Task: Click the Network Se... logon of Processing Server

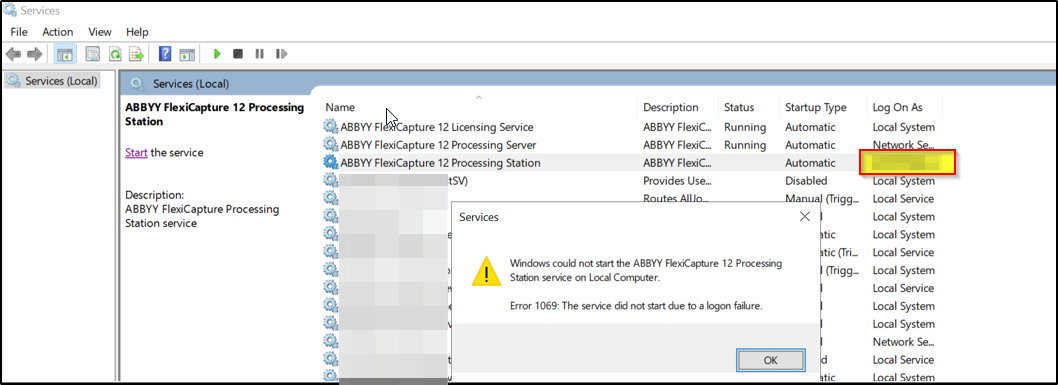Action: pyautogui.click(x=903, y=144)
